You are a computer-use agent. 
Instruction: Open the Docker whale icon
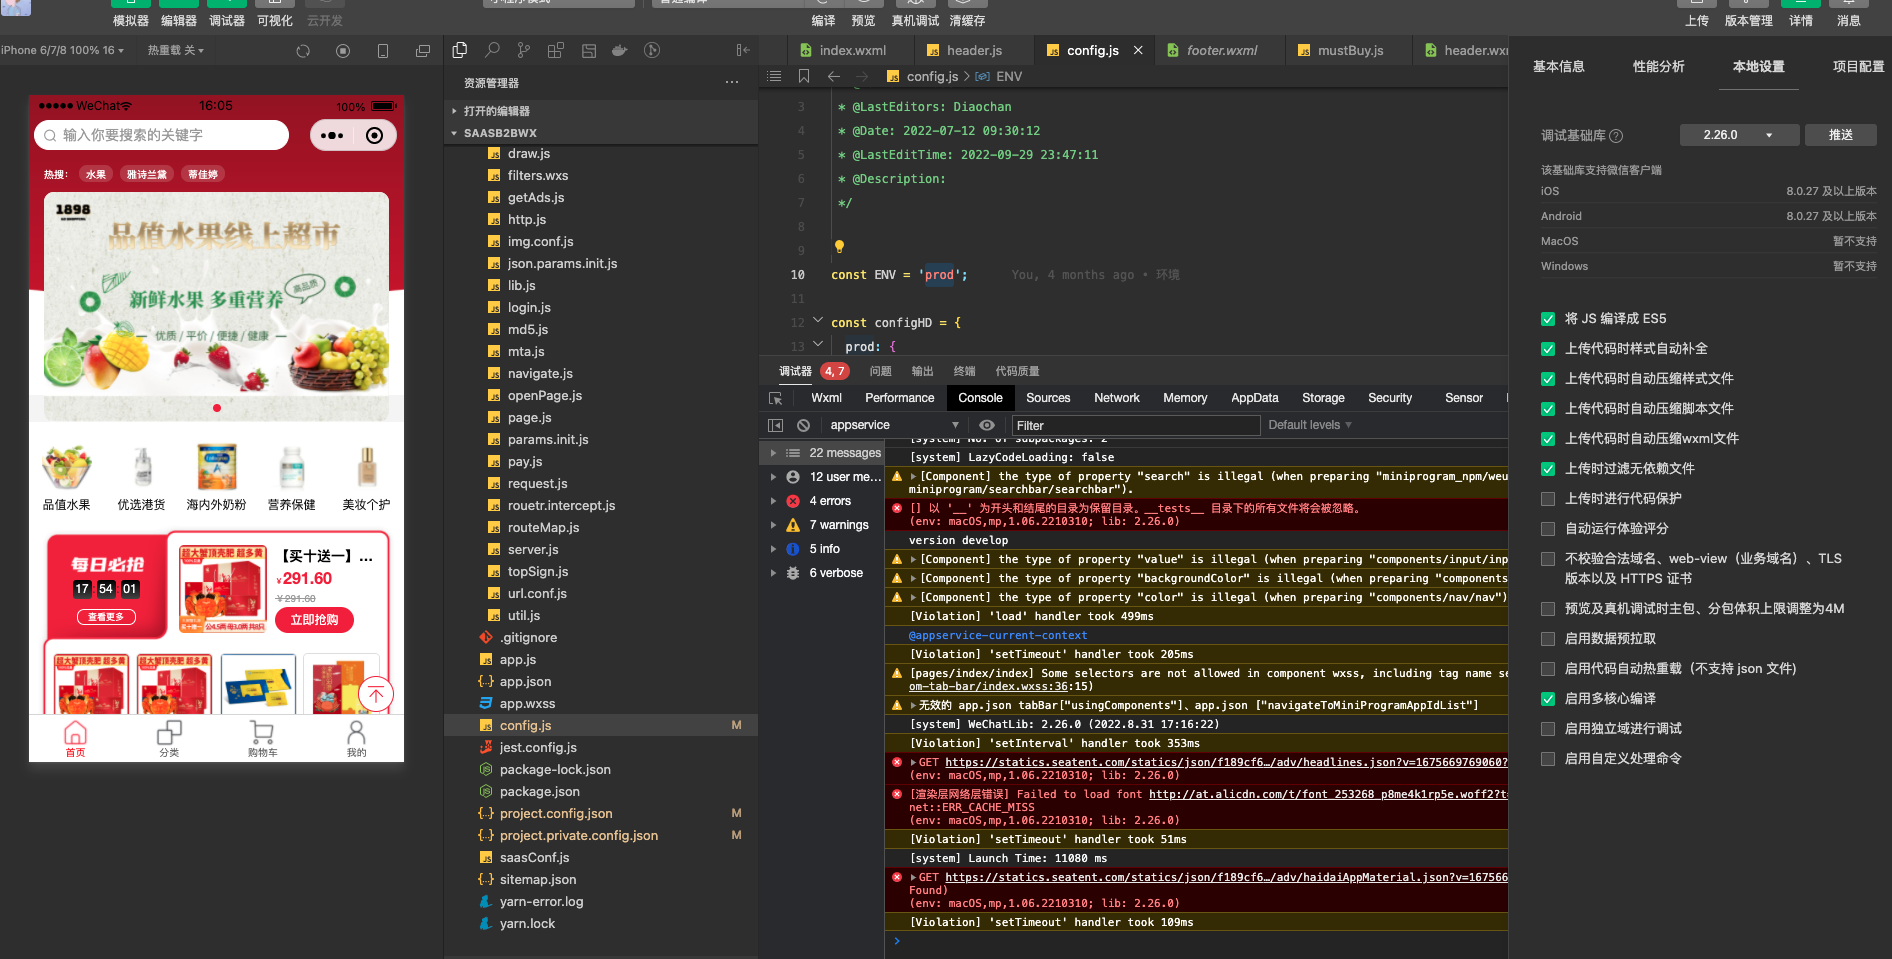(x=620, y=50)
